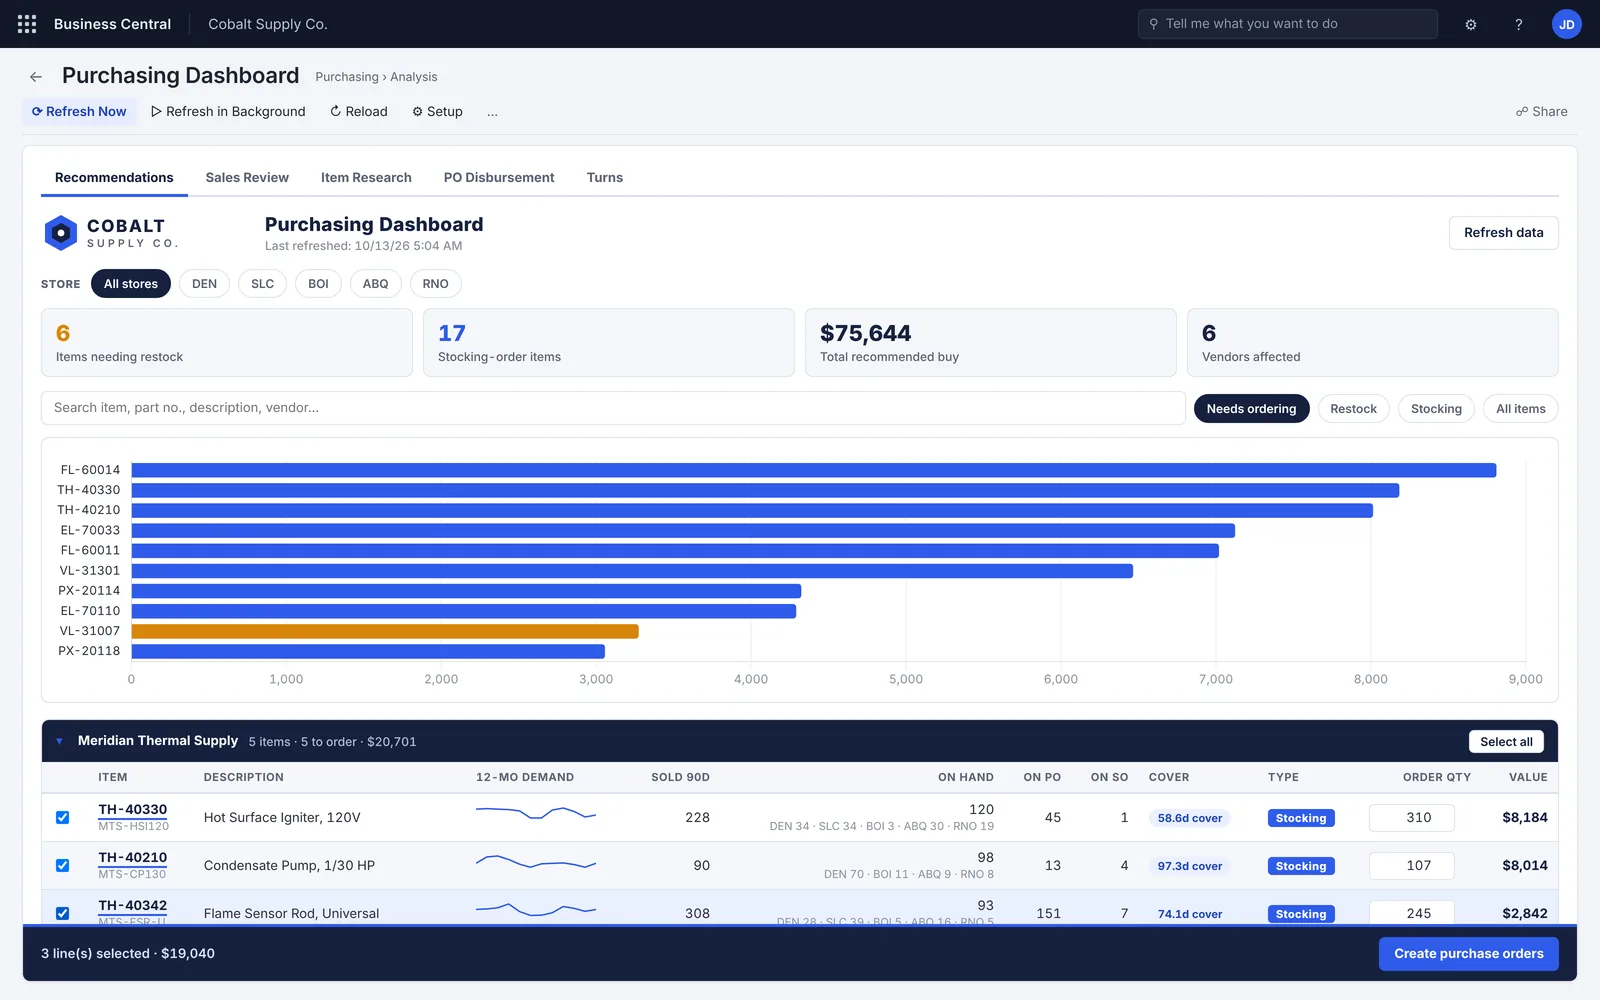Open item link TH-40342
The height and width of the screenshot is (1000, 1600).
point(133,906)
